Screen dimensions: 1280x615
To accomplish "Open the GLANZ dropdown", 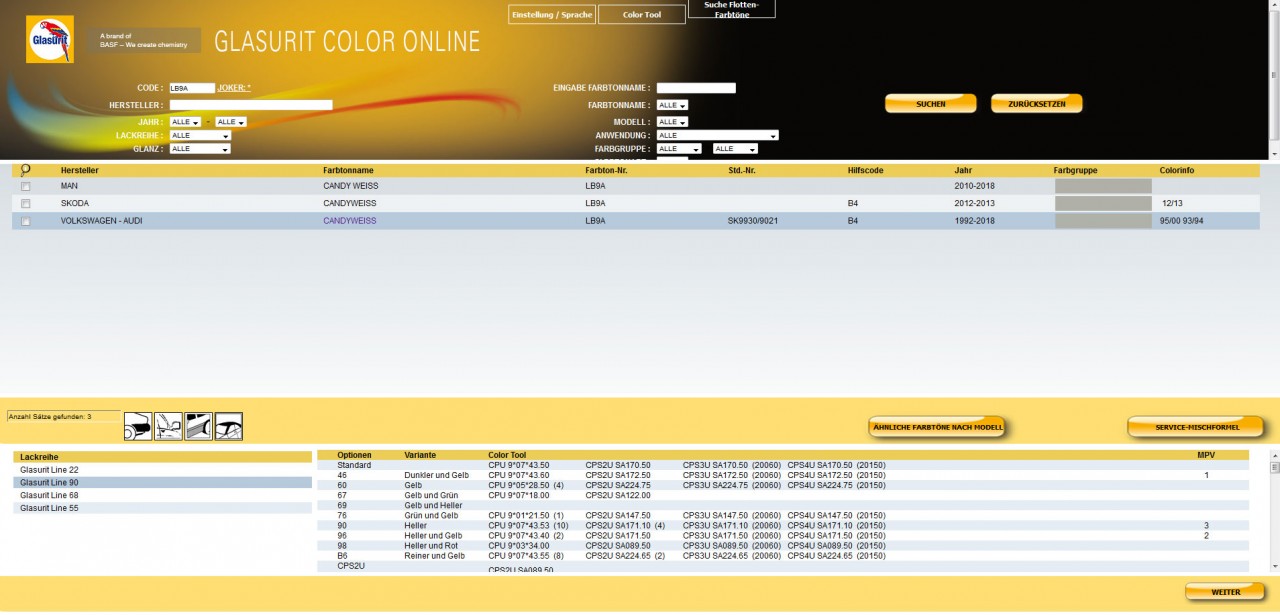I will click(x=200, y=149).
